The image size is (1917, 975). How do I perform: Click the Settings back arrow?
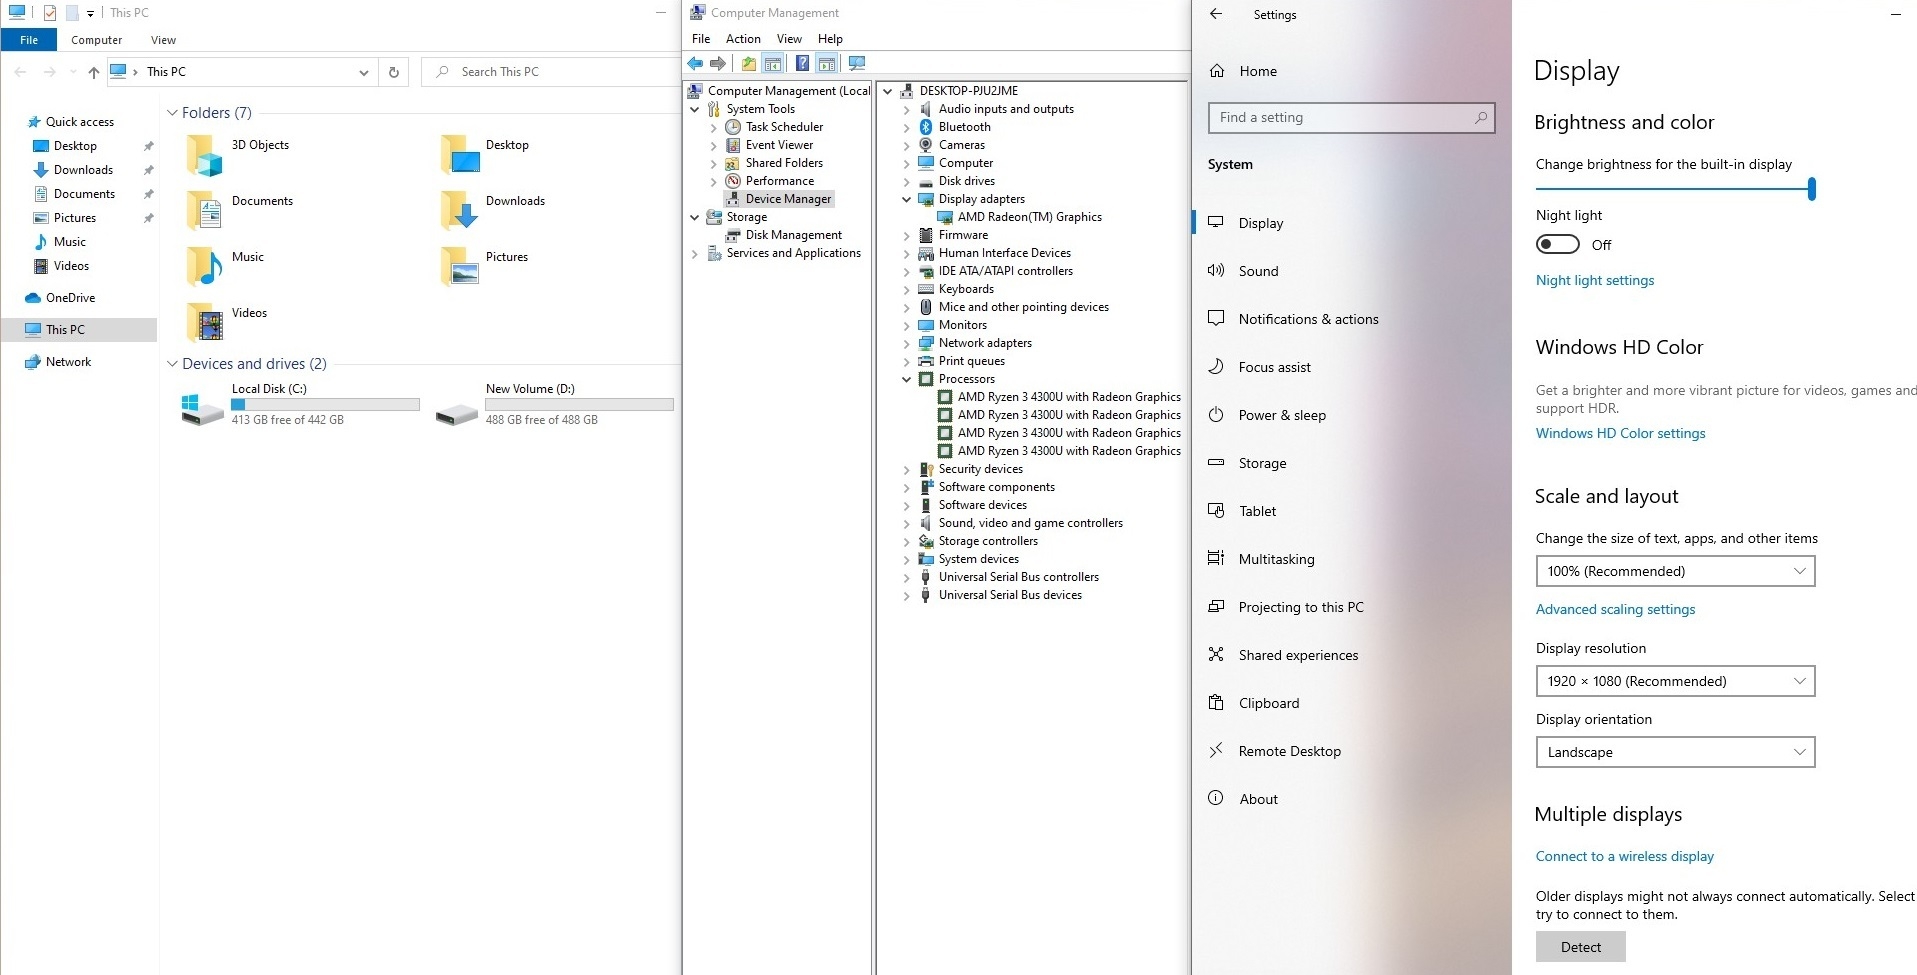1216,14
